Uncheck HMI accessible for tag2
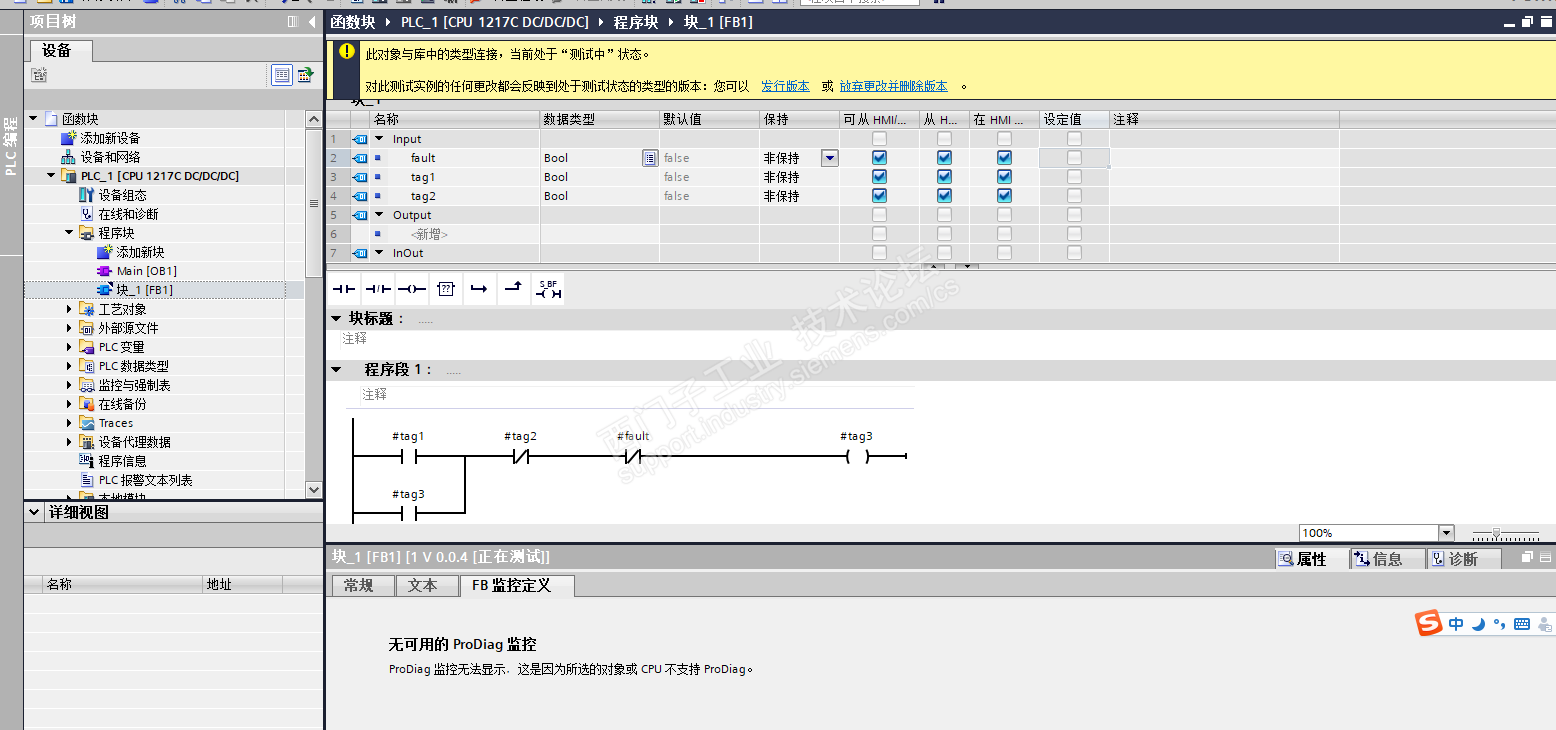Image resolution: width=1556 pixels, height=730 pixels. (879, 196)
